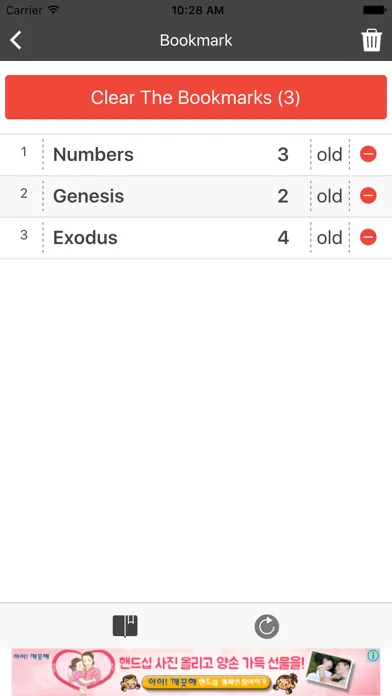Select chapter 2 of Genesis
The image size is (392, 696).
[283, 196]
